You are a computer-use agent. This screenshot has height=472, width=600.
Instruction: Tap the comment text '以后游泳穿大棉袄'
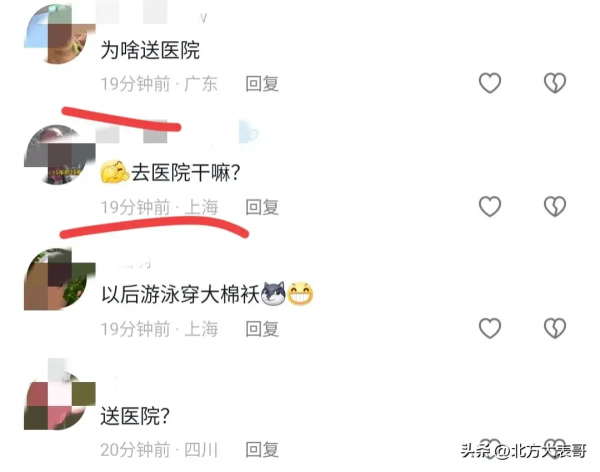pyautogui.click(x=180, y=294)
